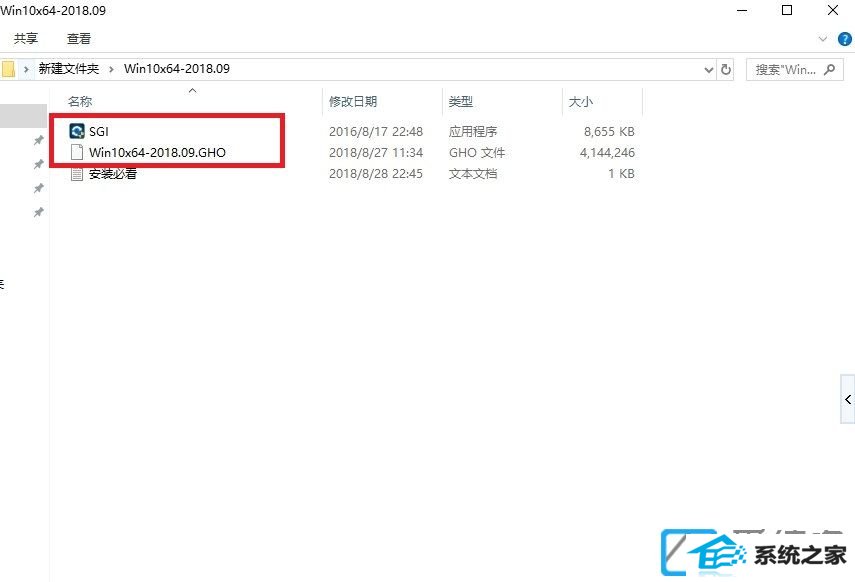The width and height of the screenshot is (855, 582).
Task: Click date 2018/8/28 22:45
Action: point(376,173)
